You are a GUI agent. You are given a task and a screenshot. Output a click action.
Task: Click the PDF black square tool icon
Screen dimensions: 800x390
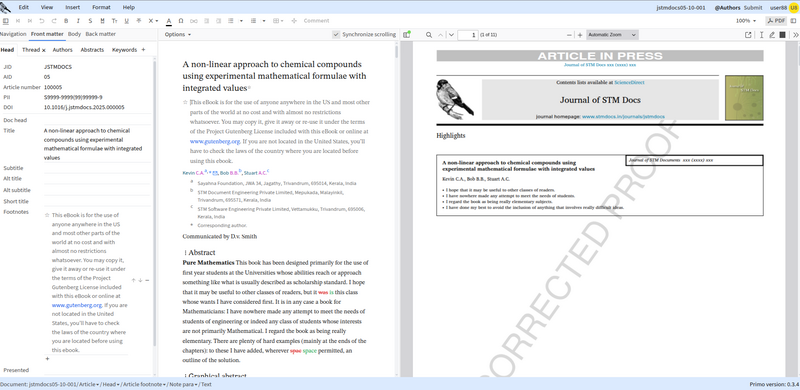(783, 35)
